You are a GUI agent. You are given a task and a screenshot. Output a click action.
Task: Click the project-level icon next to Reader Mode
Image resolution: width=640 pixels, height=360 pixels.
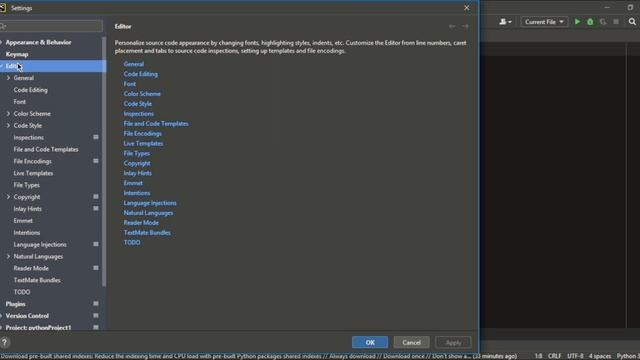[x=96, y=268]
